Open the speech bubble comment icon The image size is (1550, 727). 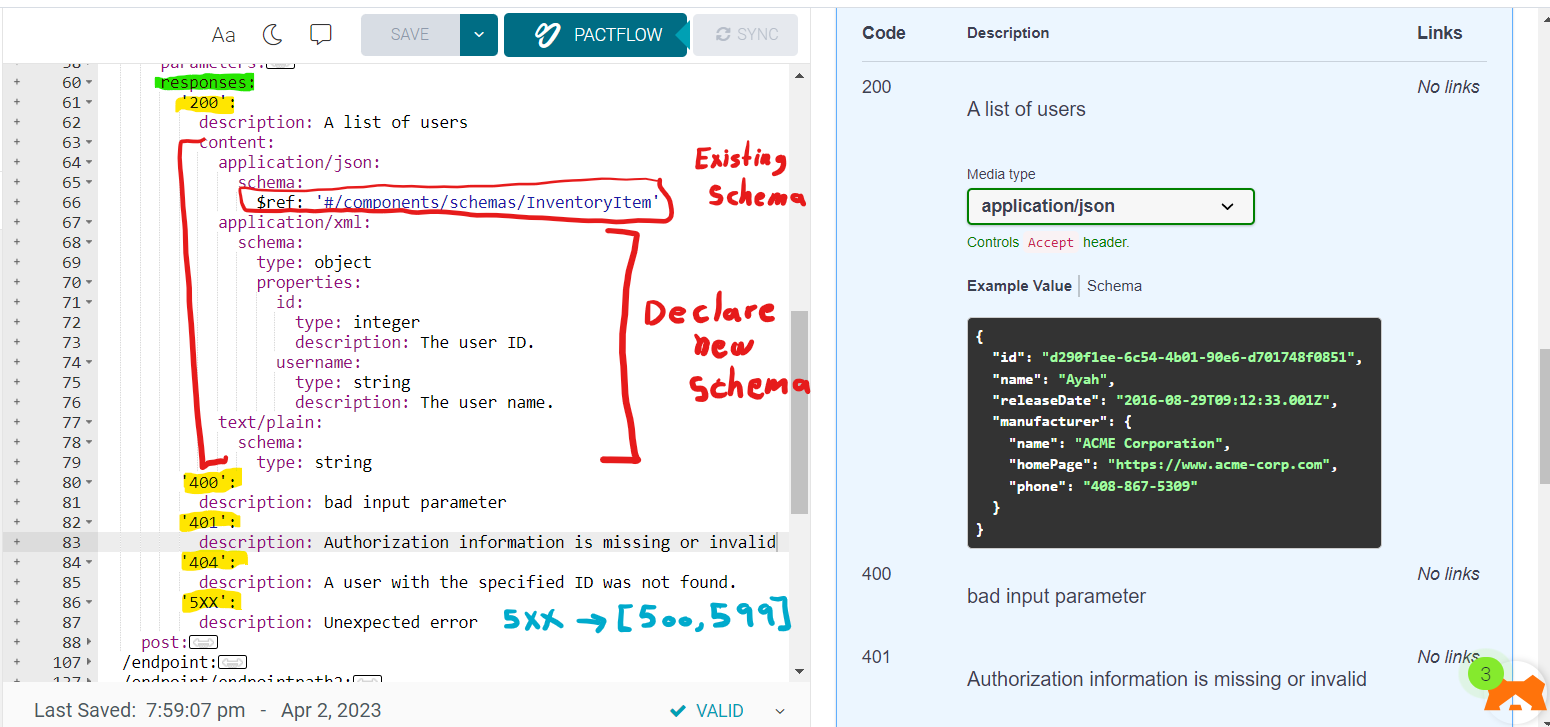(320, 34)
